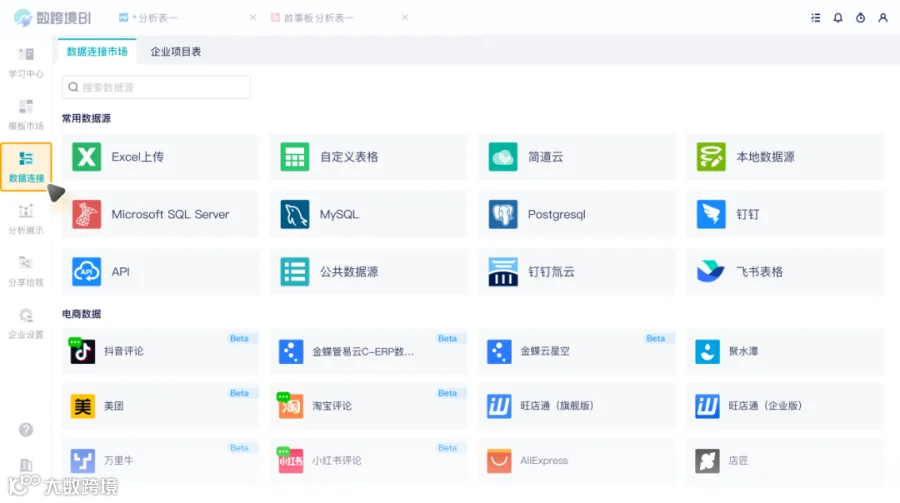900x503 pixels.
Task: Choose the 抖音评论 data source
Action: pos(160,351)
